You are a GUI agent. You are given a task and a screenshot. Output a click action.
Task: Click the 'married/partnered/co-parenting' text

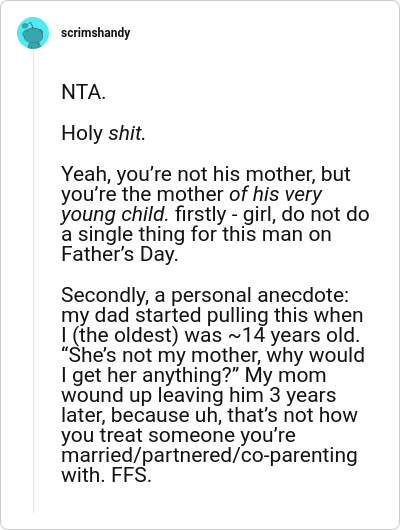coord(209,455)
